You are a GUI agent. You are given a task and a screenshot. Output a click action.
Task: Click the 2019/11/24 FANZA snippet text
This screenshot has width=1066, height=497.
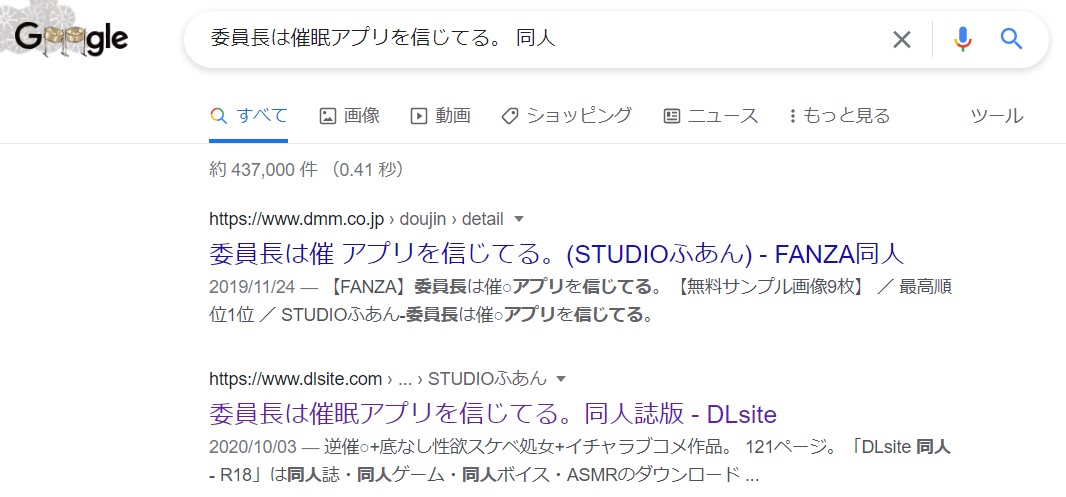(x=581, y=301)
